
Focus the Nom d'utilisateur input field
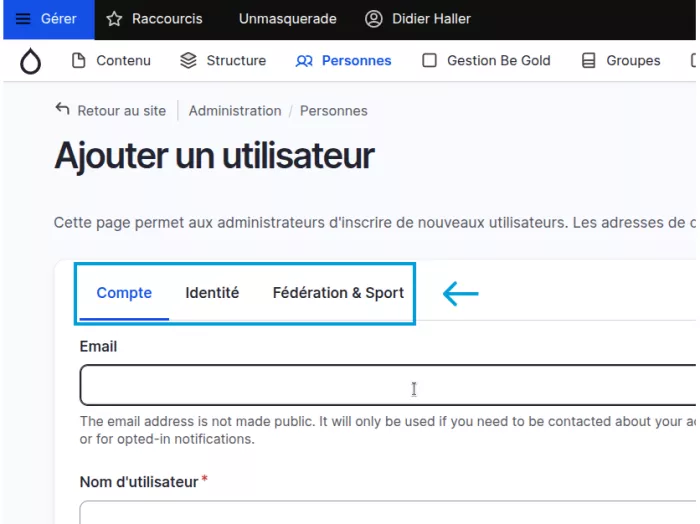pos(388,512)
